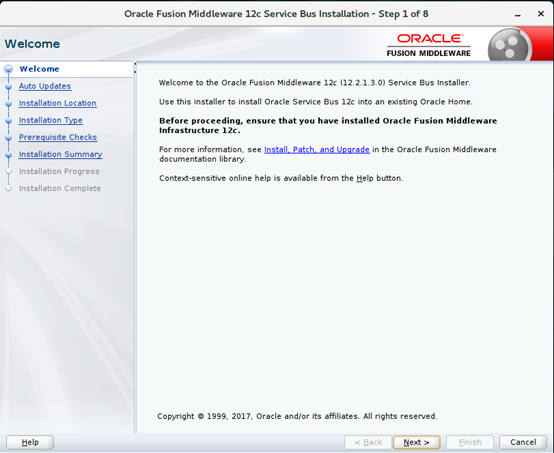The image size is (554, 453).
Task: Open the Prerequisite Checks step
Action: tap(58, 137)
